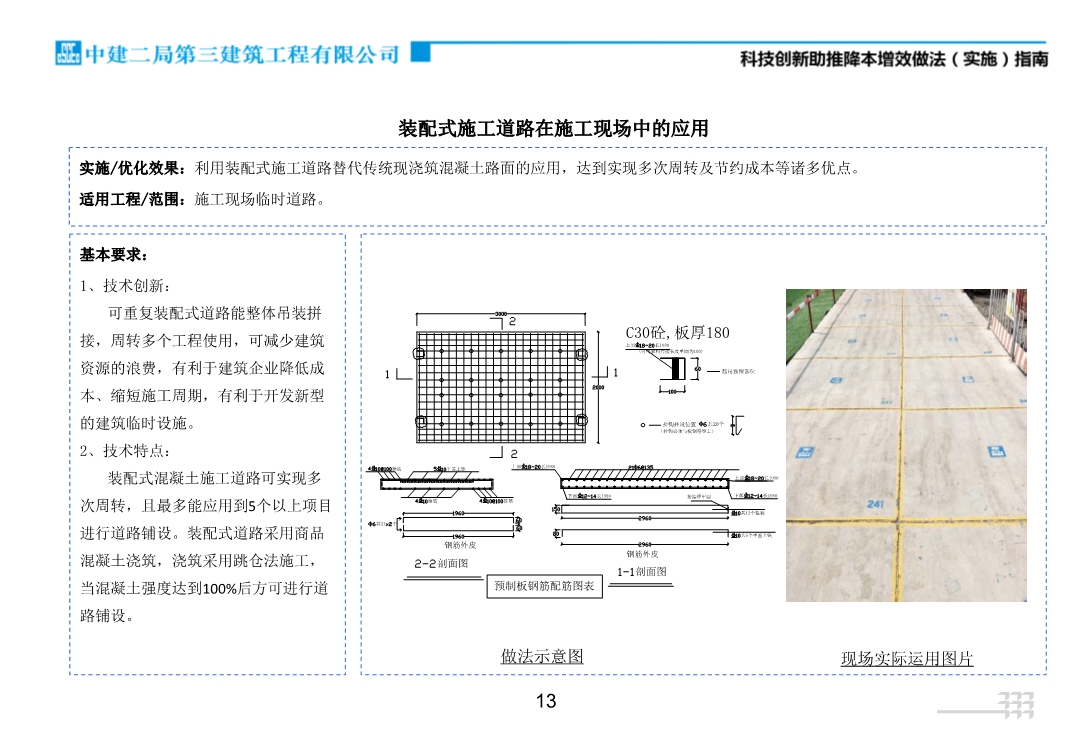Click the underlined 做法示意图 caption
This screenshot has width=1083, height=750.
pos(542,659)
